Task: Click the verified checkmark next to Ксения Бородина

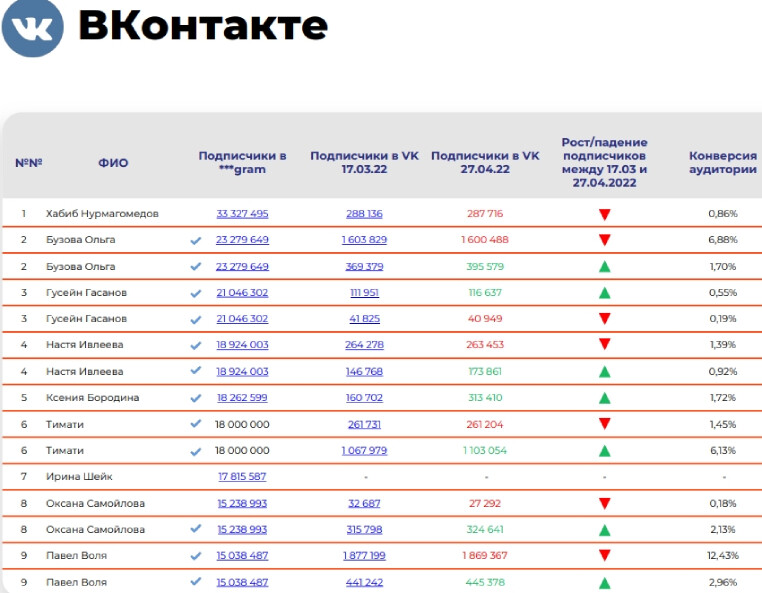Action: click(x=196, y=398)
